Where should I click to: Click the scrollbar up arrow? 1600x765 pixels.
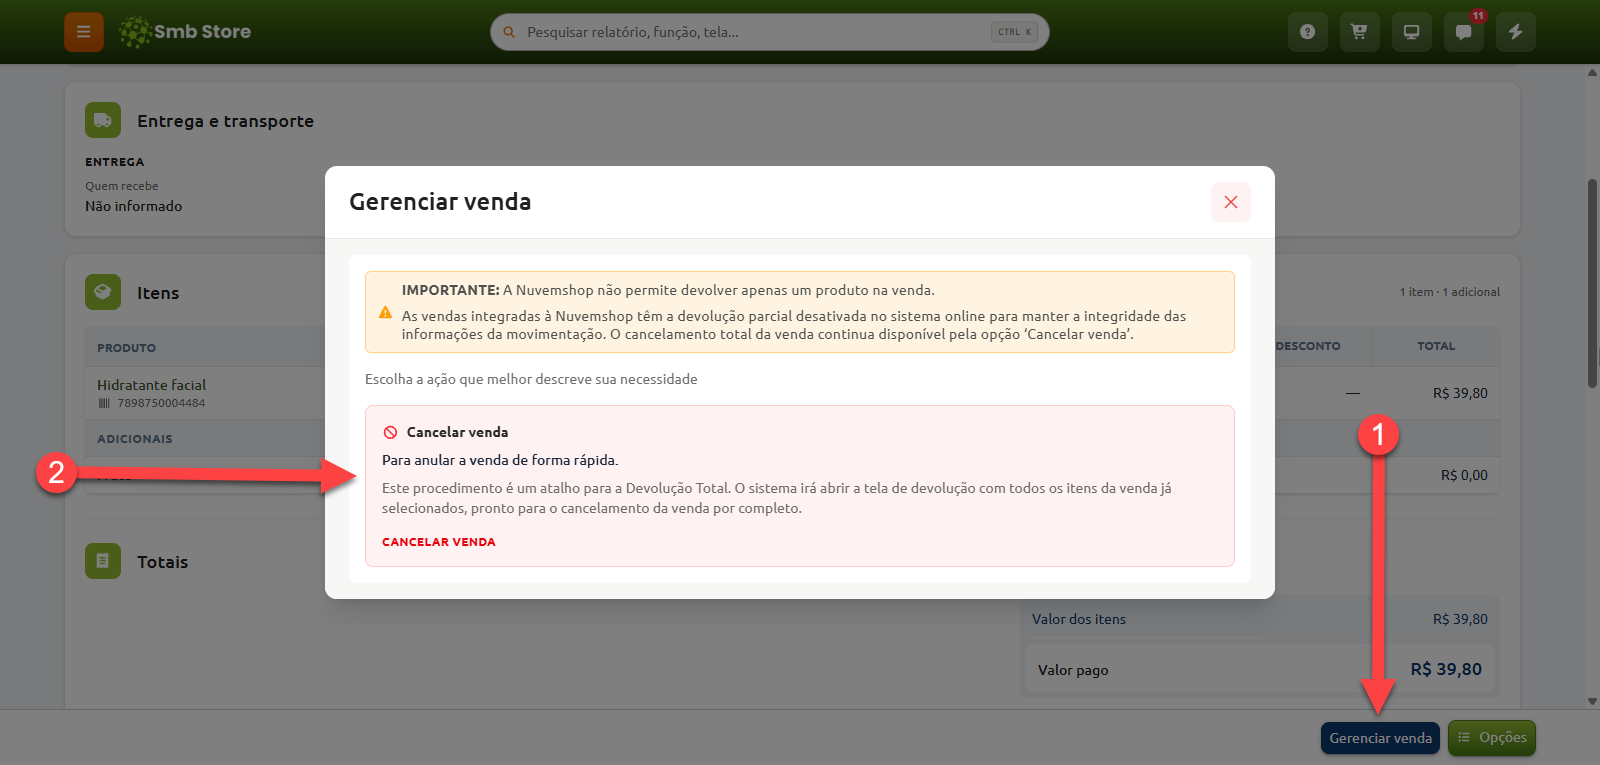pyautogui.click(x=1592, y=72)
